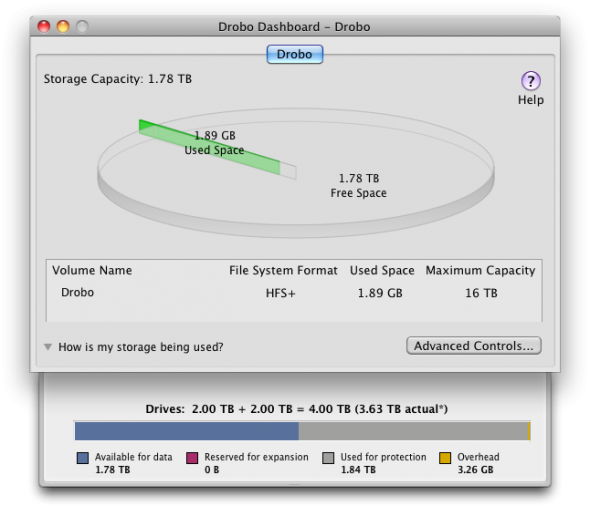This screenshot has height=506, width=590.
Task: Click the '0 B' reserved for expansion value
Action: point(212,470)
